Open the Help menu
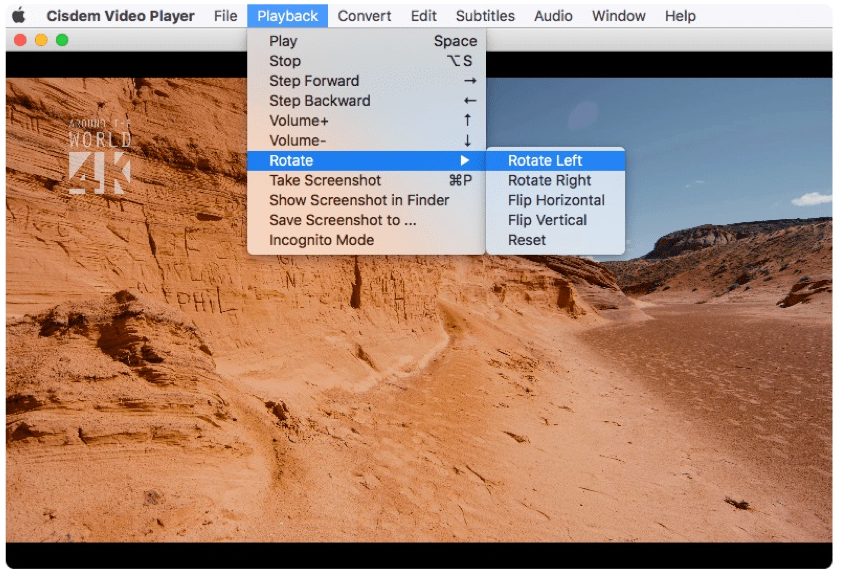Viewport: 849px width, 577px height. click(680, 16)
